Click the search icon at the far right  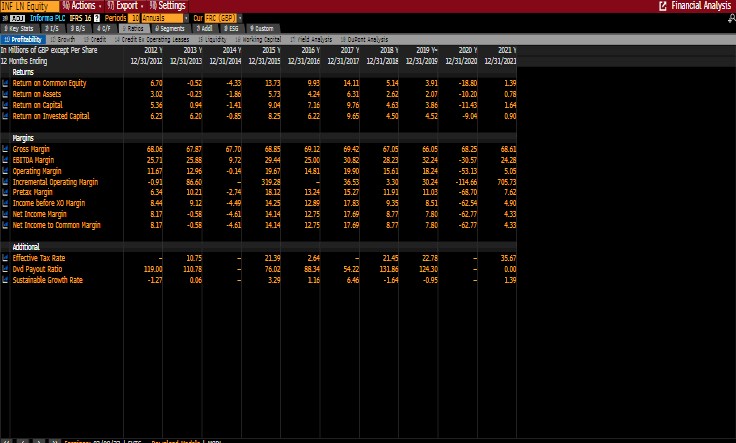click(x=731, y=18)
